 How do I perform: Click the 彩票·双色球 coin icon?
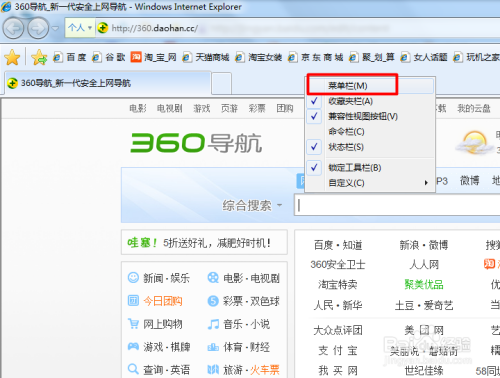[213, 301]
